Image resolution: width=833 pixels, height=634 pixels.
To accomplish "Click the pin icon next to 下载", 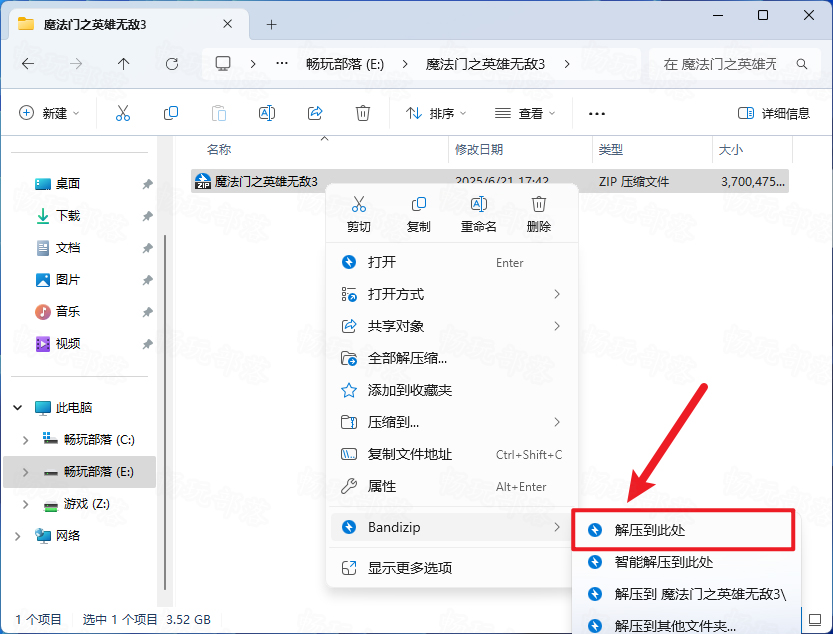I will 147,216.
